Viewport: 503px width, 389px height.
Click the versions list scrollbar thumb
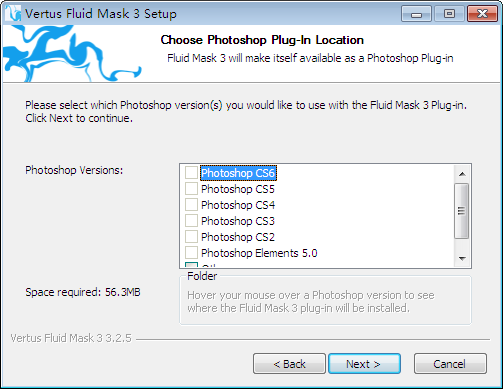tap(462, 211)
